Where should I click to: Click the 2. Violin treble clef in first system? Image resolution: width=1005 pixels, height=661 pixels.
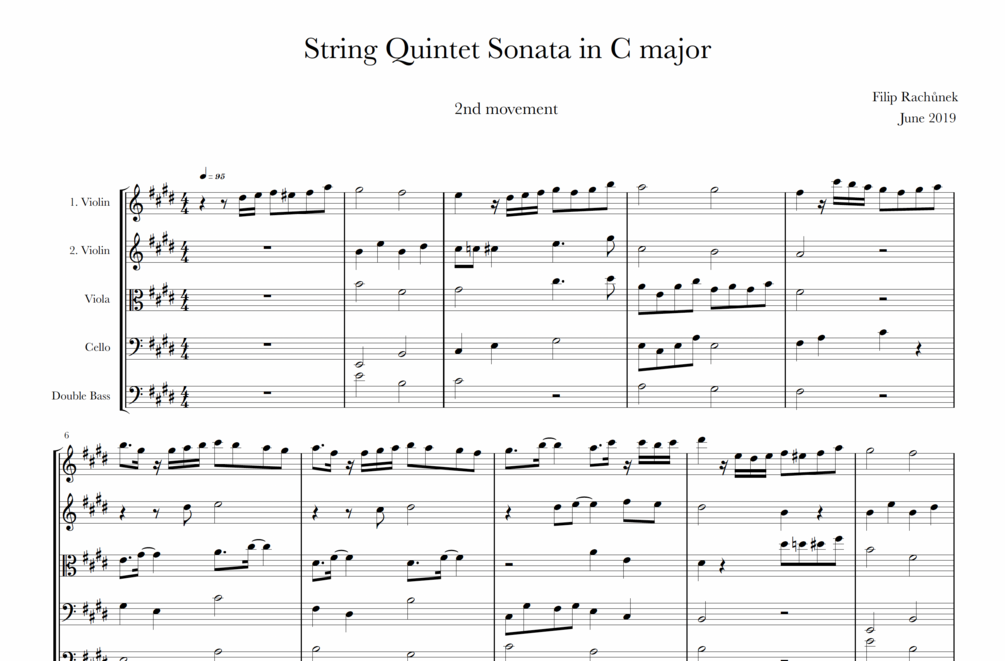[x=137, y=251]
